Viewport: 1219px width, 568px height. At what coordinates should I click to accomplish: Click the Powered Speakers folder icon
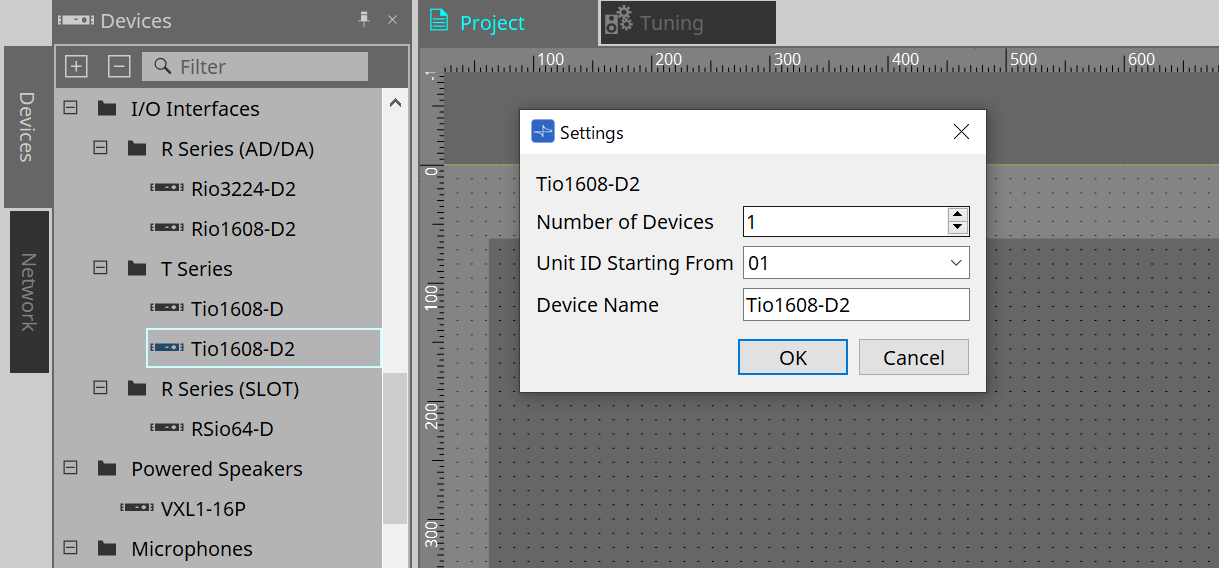(107, 468)
